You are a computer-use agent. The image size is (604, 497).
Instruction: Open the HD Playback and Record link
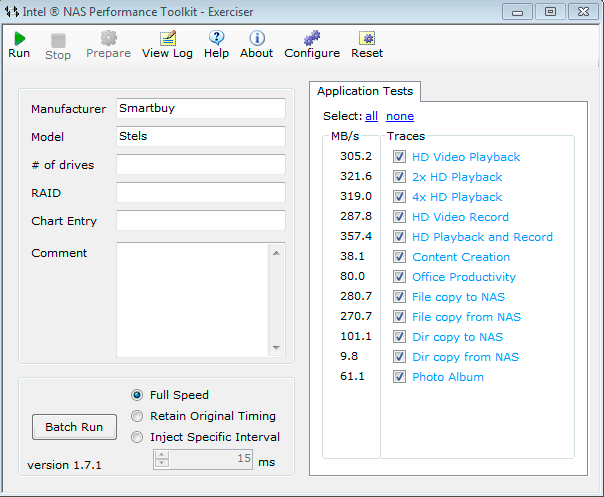(482, 237)
